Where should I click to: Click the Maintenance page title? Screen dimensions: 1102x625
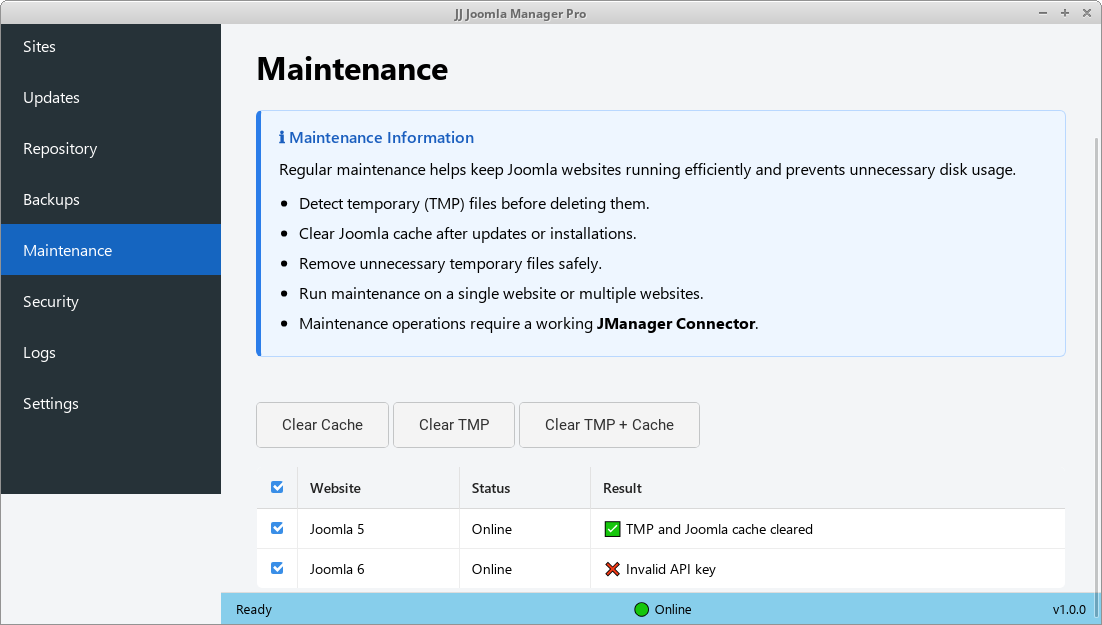point(352,69)
